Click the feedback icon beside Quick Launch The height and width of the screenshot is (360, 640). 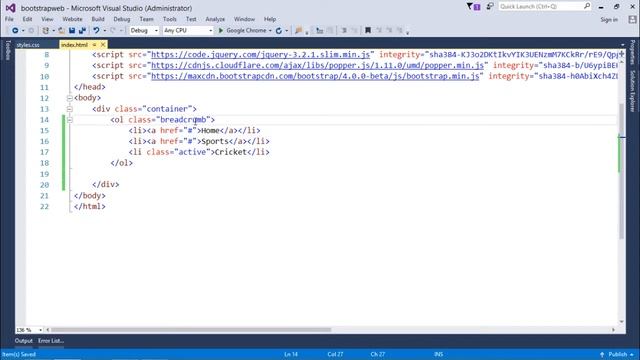point(490,7)
